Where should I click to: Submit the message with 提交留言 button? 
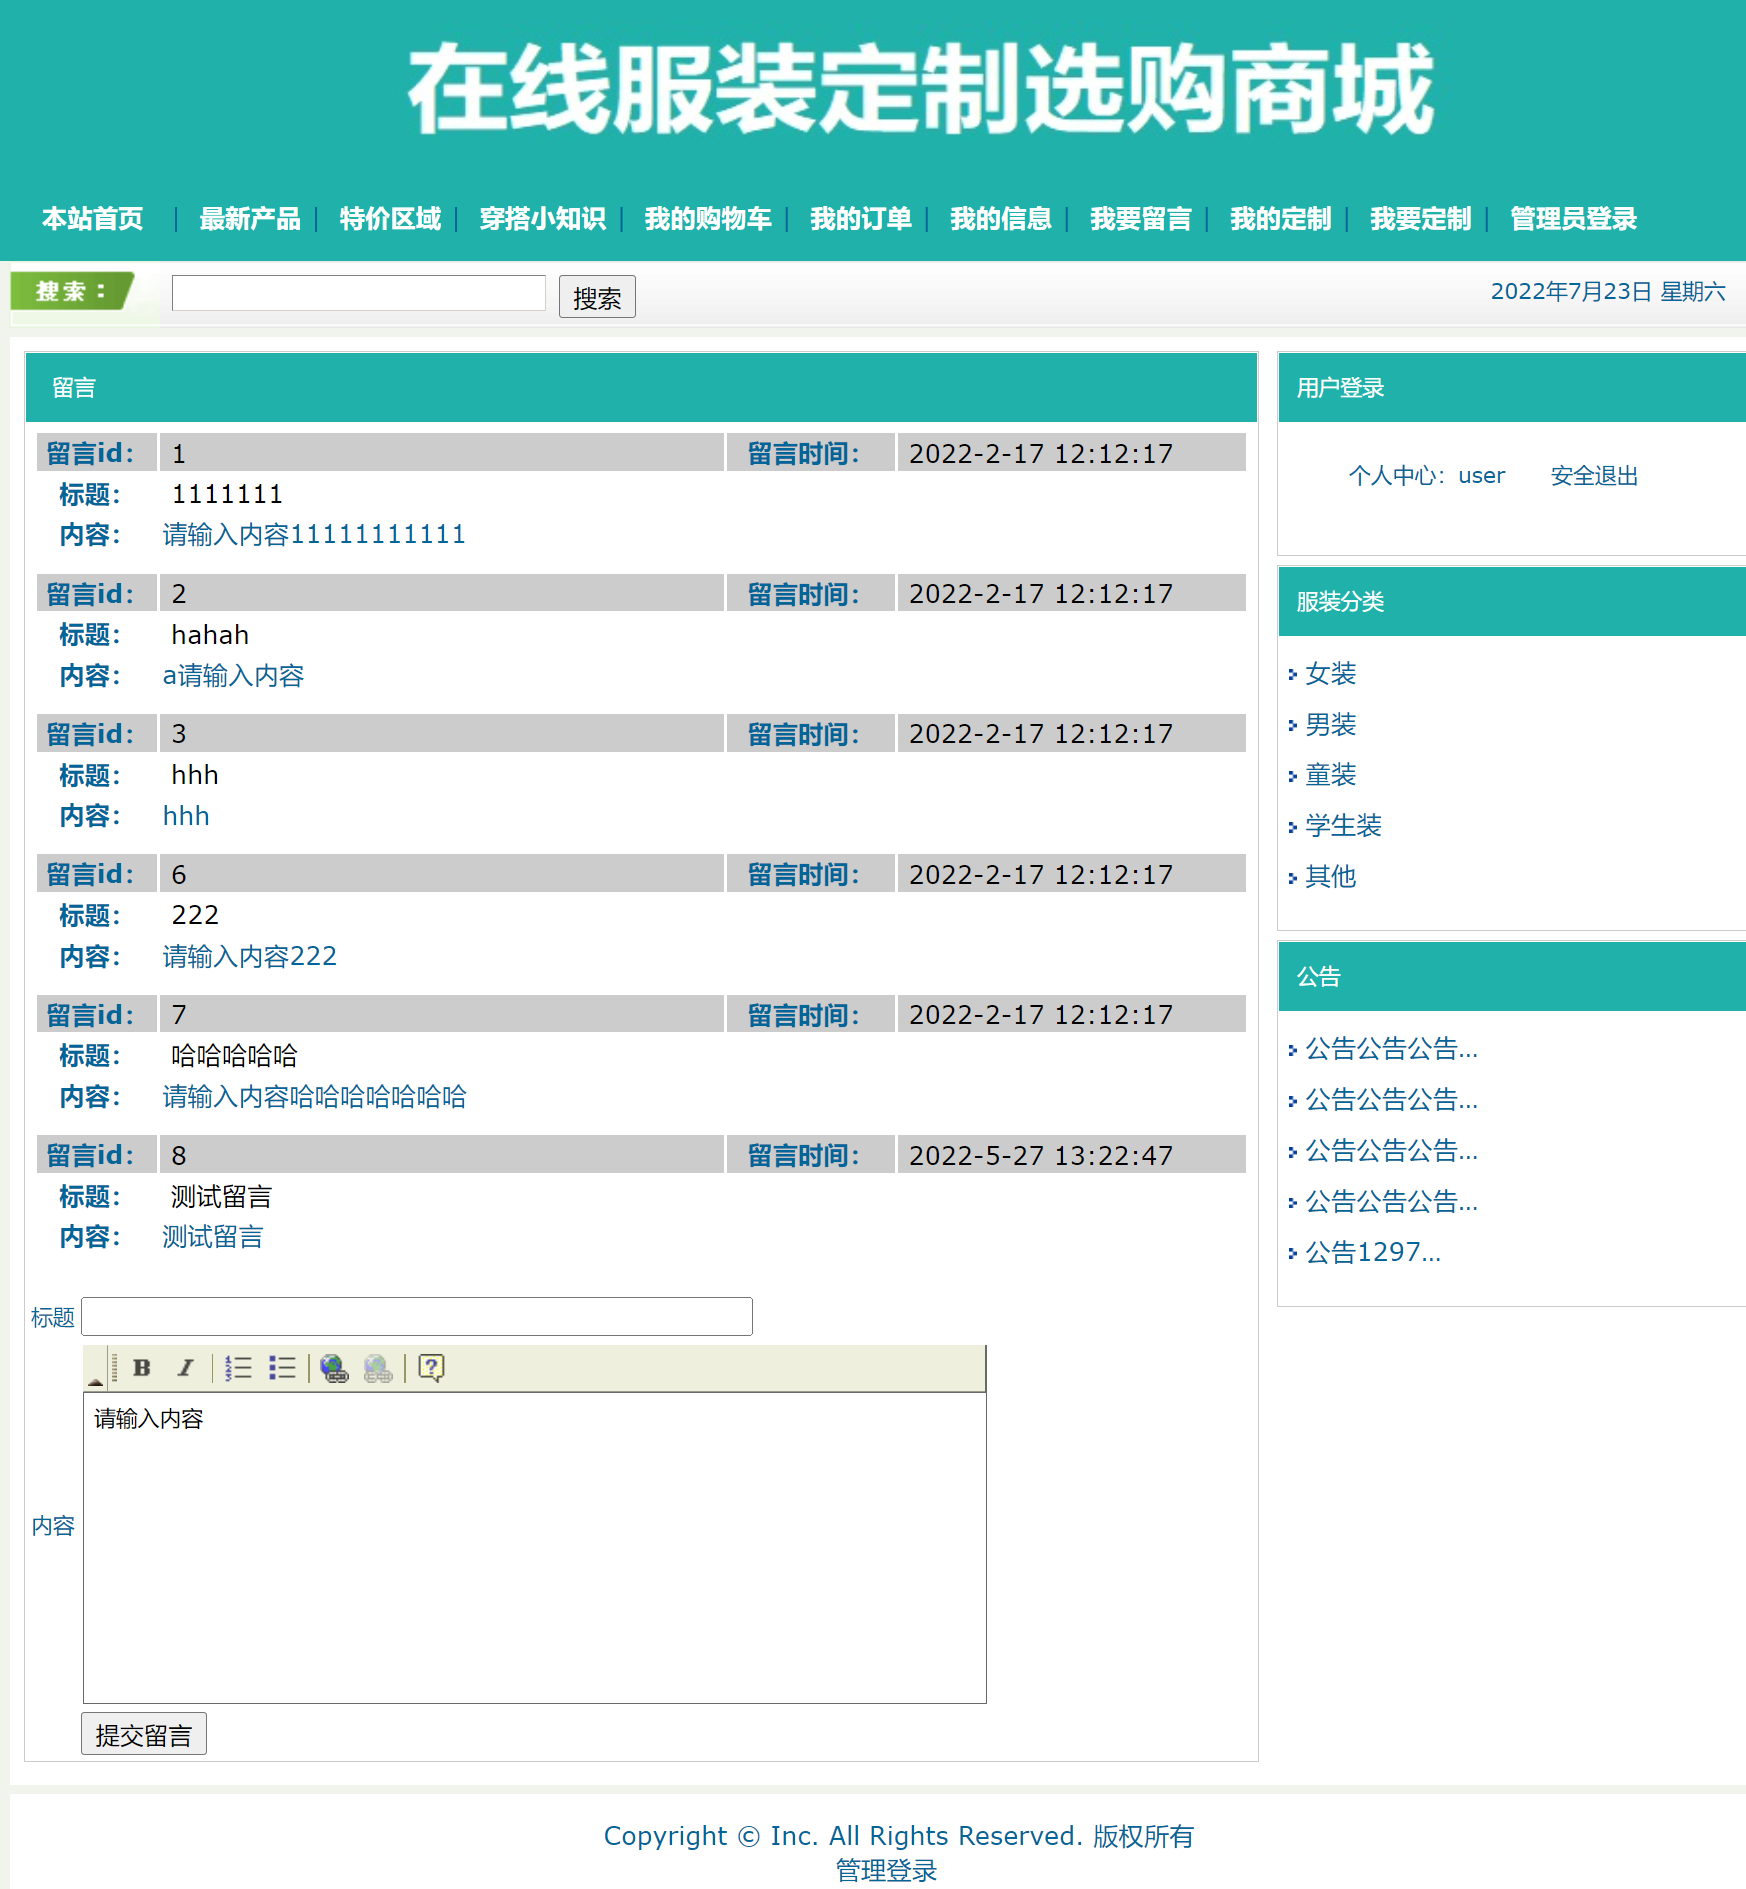(143, 1733)
